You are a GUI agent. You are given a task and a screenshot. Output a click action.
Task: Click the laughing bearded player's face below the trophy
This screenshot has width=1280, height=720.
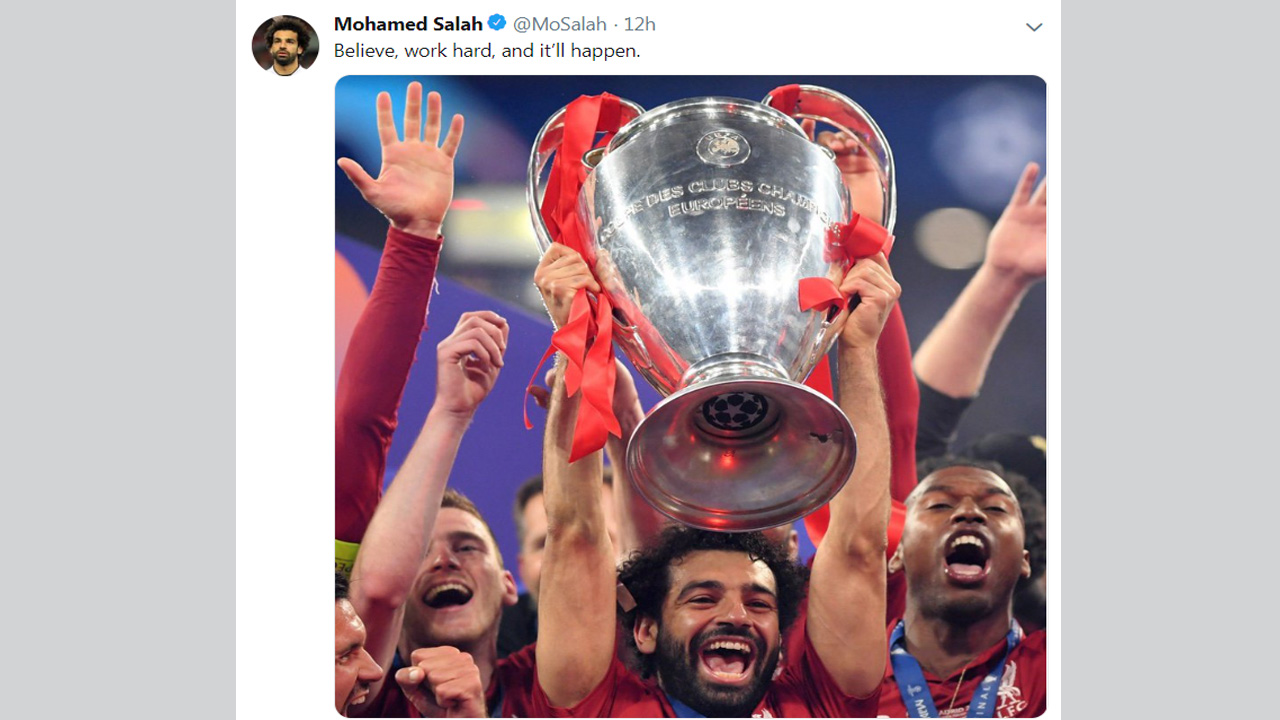pos(715,625)
